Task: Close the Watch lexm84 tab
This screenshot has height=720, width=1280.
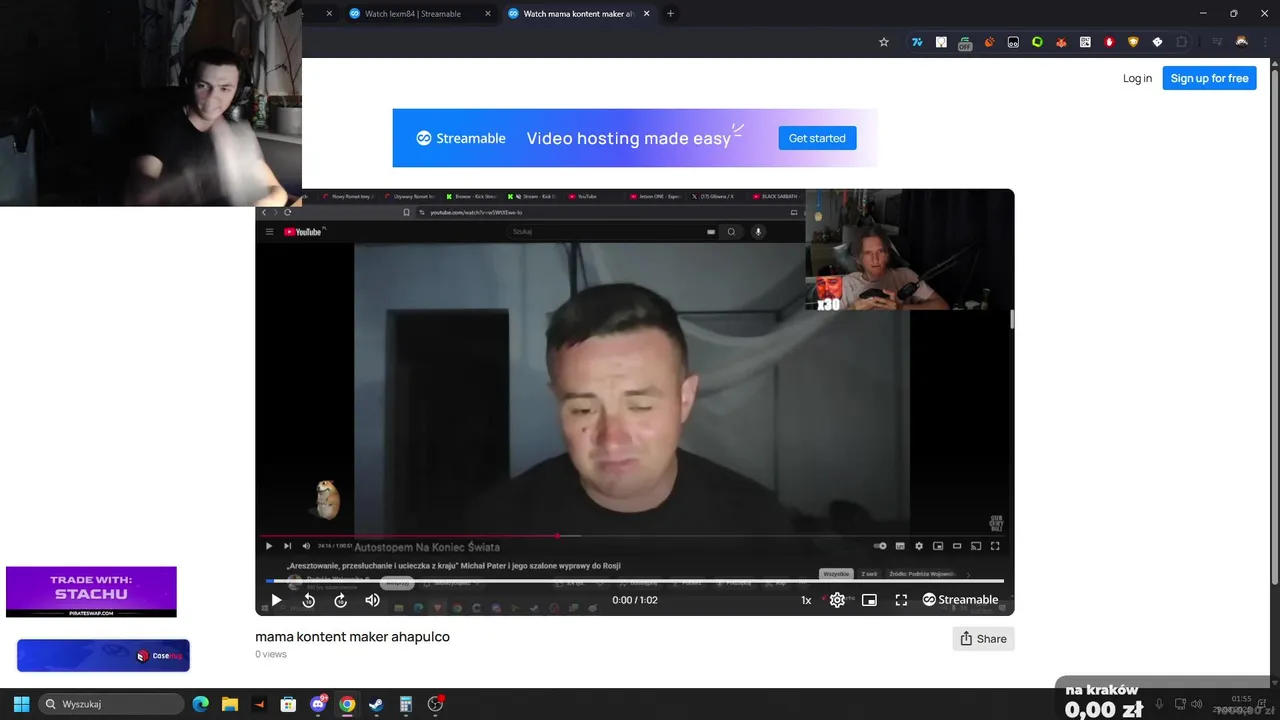Action: pyautogui.click(x=488, y=14)
